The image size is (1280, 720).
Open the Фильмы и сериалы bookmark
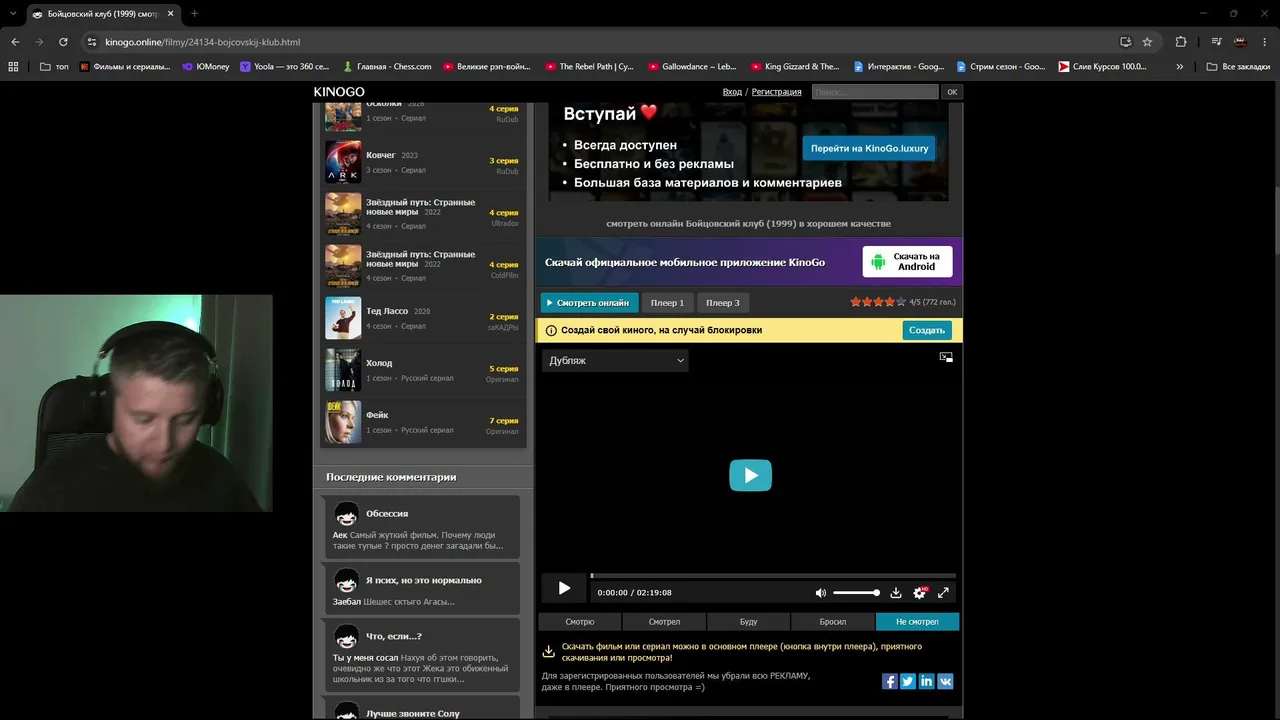(125, 67)
